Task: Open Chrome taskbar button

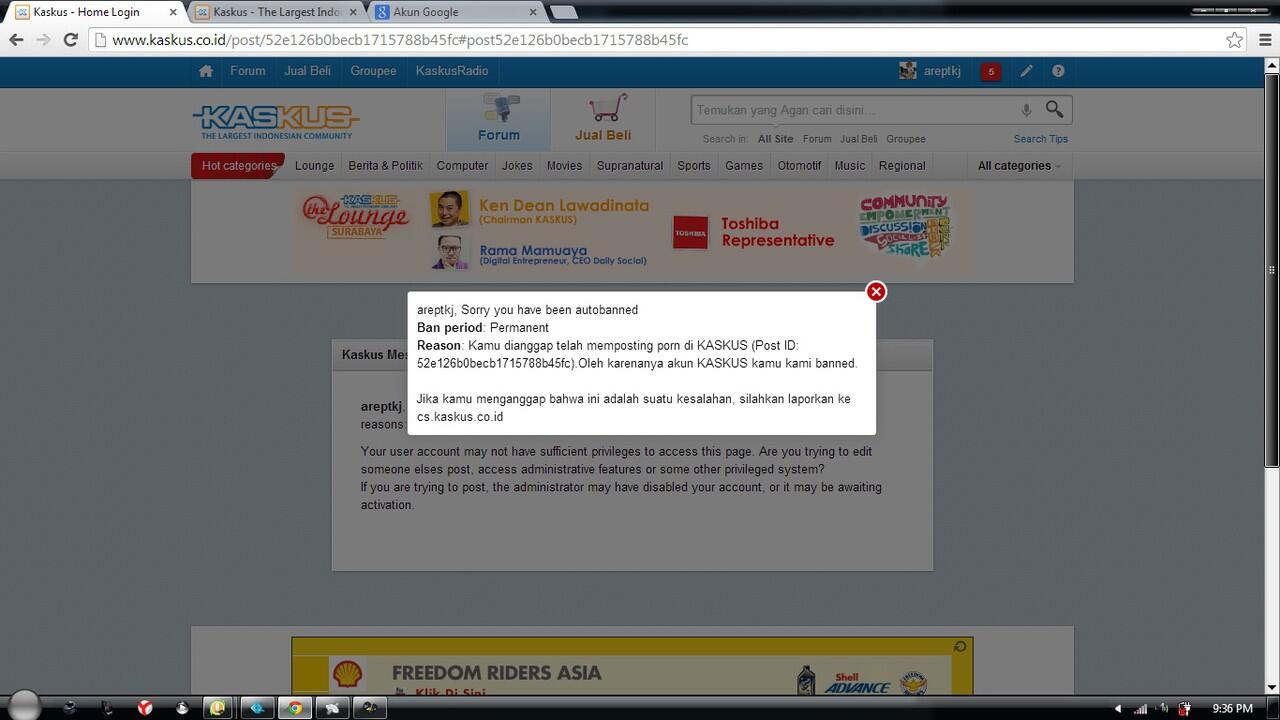Action: pyautogui.click(x=294, y=707)
